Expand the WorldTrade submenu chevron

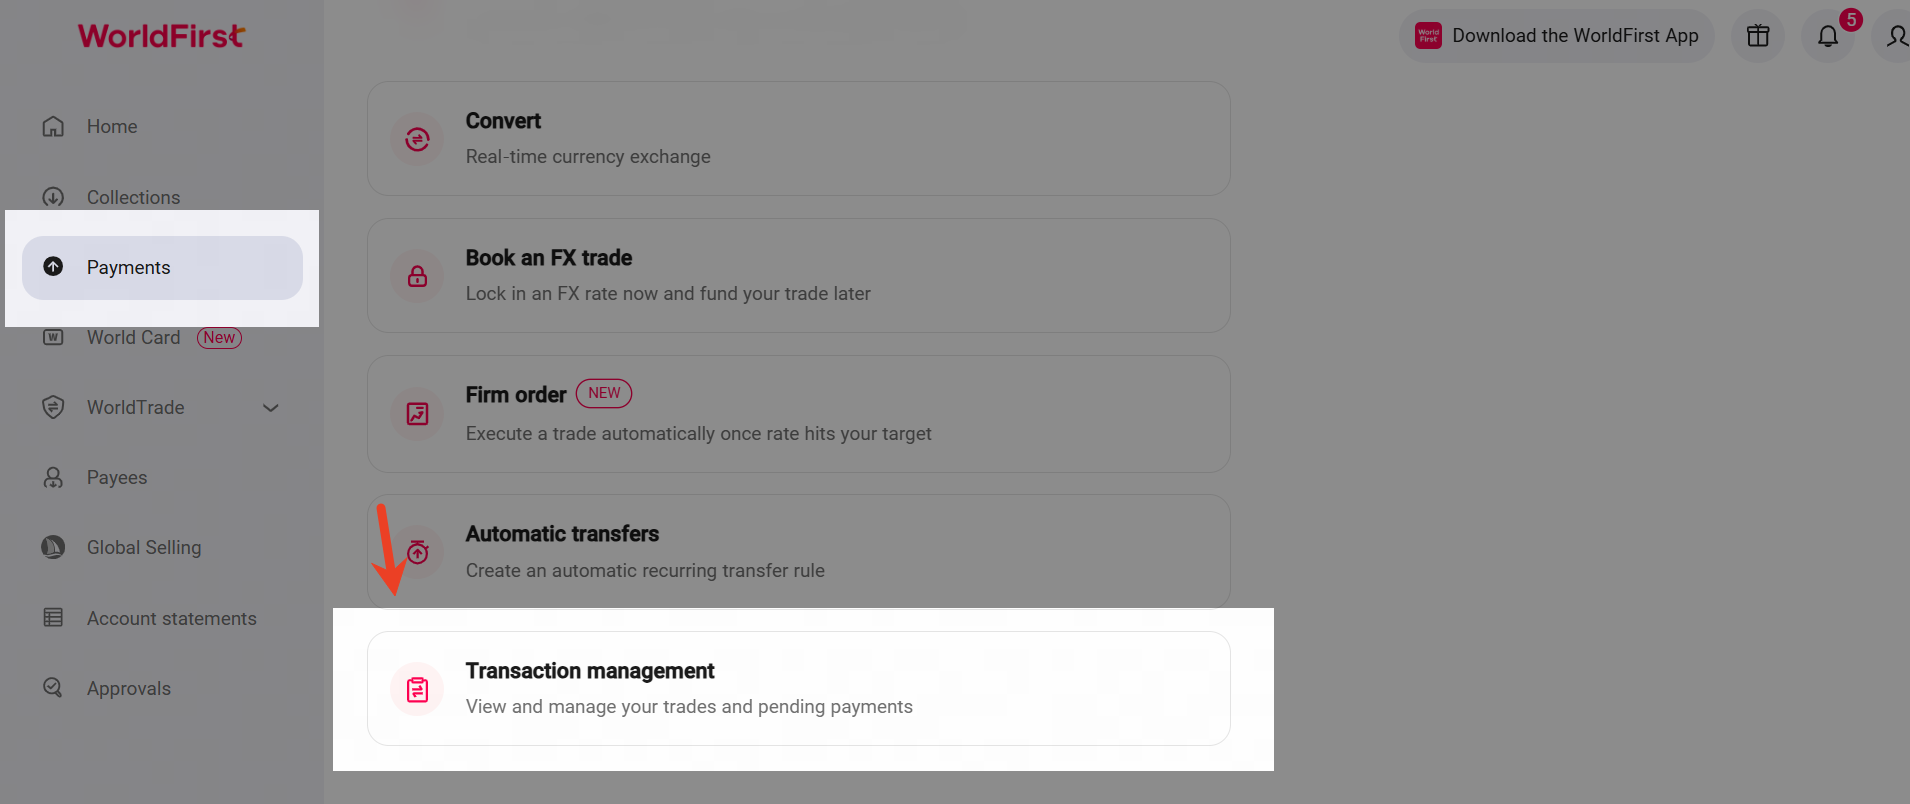coord(270,408)
